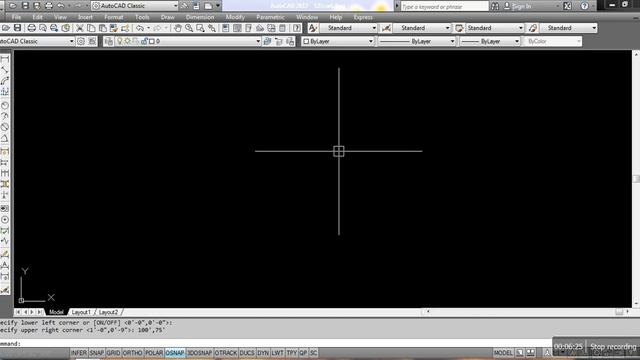
Task: Click the QP quick properties button
Action: [x=303, y=353]
